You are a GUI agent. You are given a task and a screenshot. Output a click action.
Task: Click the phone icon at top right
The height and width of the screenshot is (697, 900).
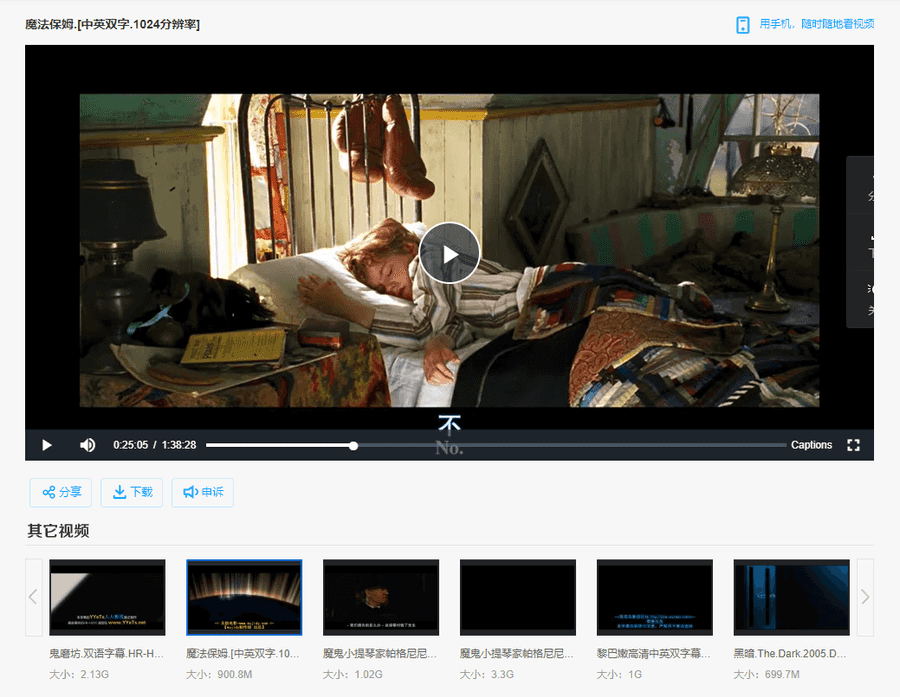[743, 25]
